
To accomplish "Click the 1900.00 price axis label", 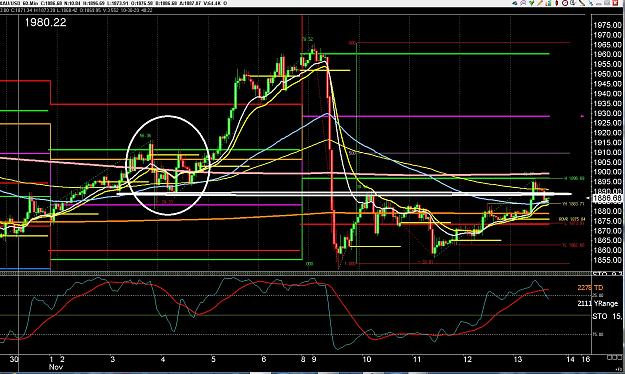I will click(607, 172).
